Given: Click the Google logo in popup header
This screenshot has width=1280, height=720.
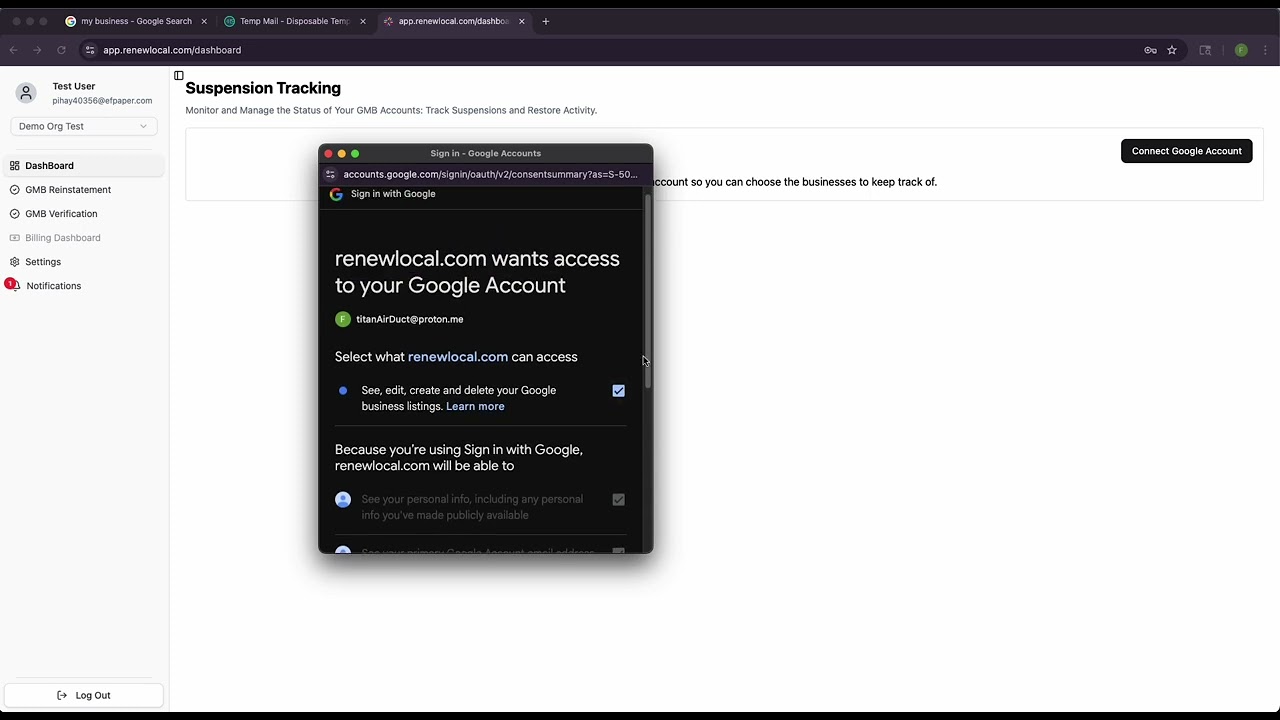Looking at the screenshot, I should pyautogui.click(x=336, y=194).
